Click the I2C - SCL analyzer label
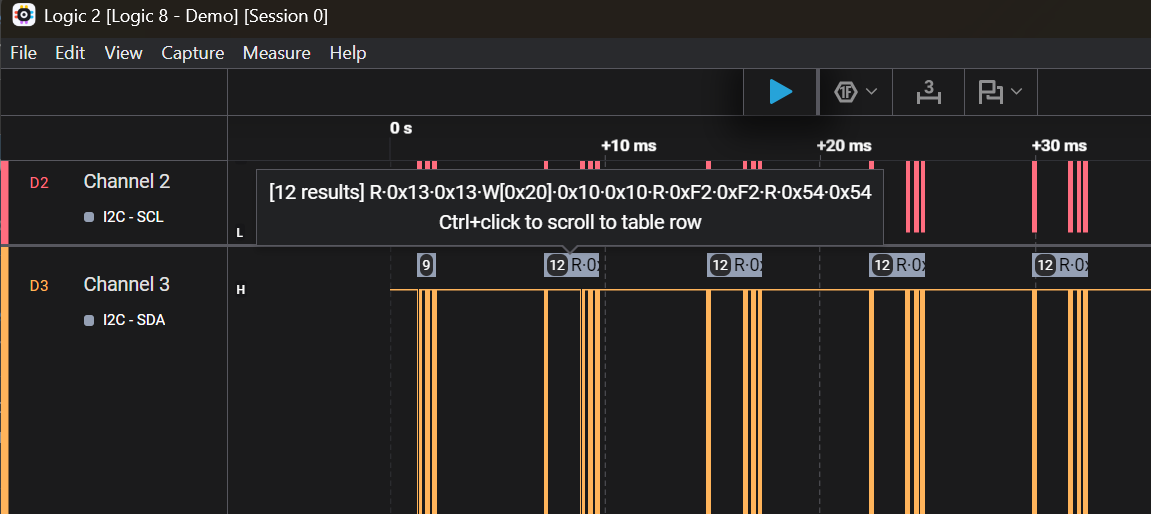This screenshot has height=514, width=1151. click(x=134, y=217)
